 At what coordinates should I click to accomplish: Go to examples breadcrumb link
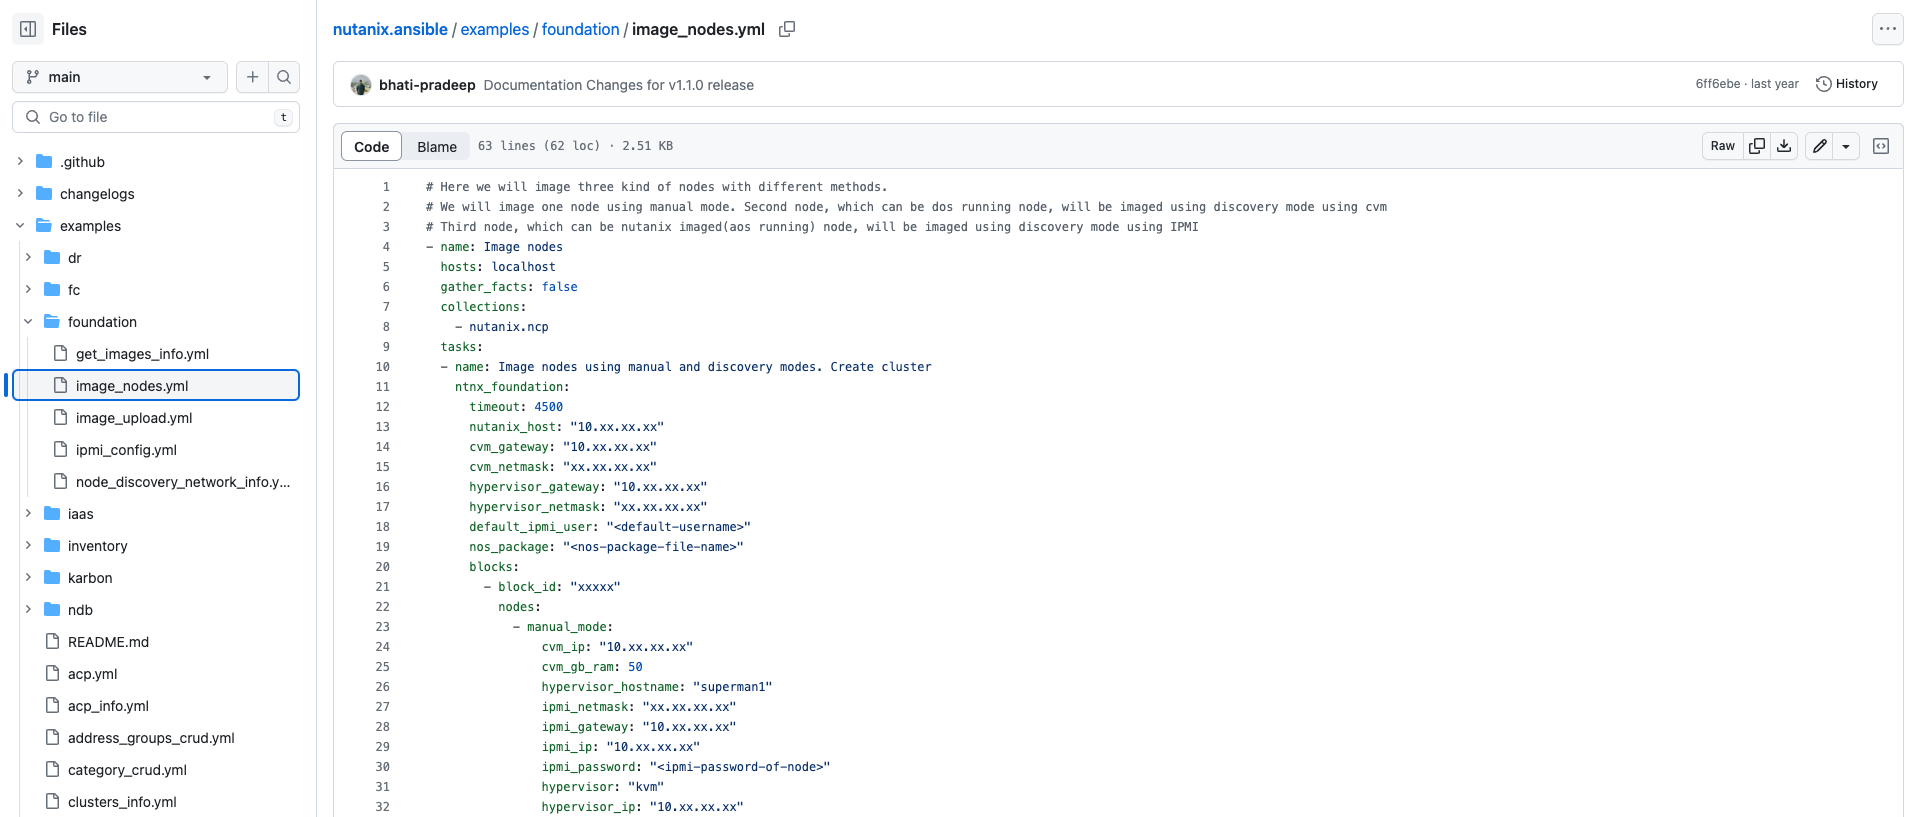tap(495, 29)
